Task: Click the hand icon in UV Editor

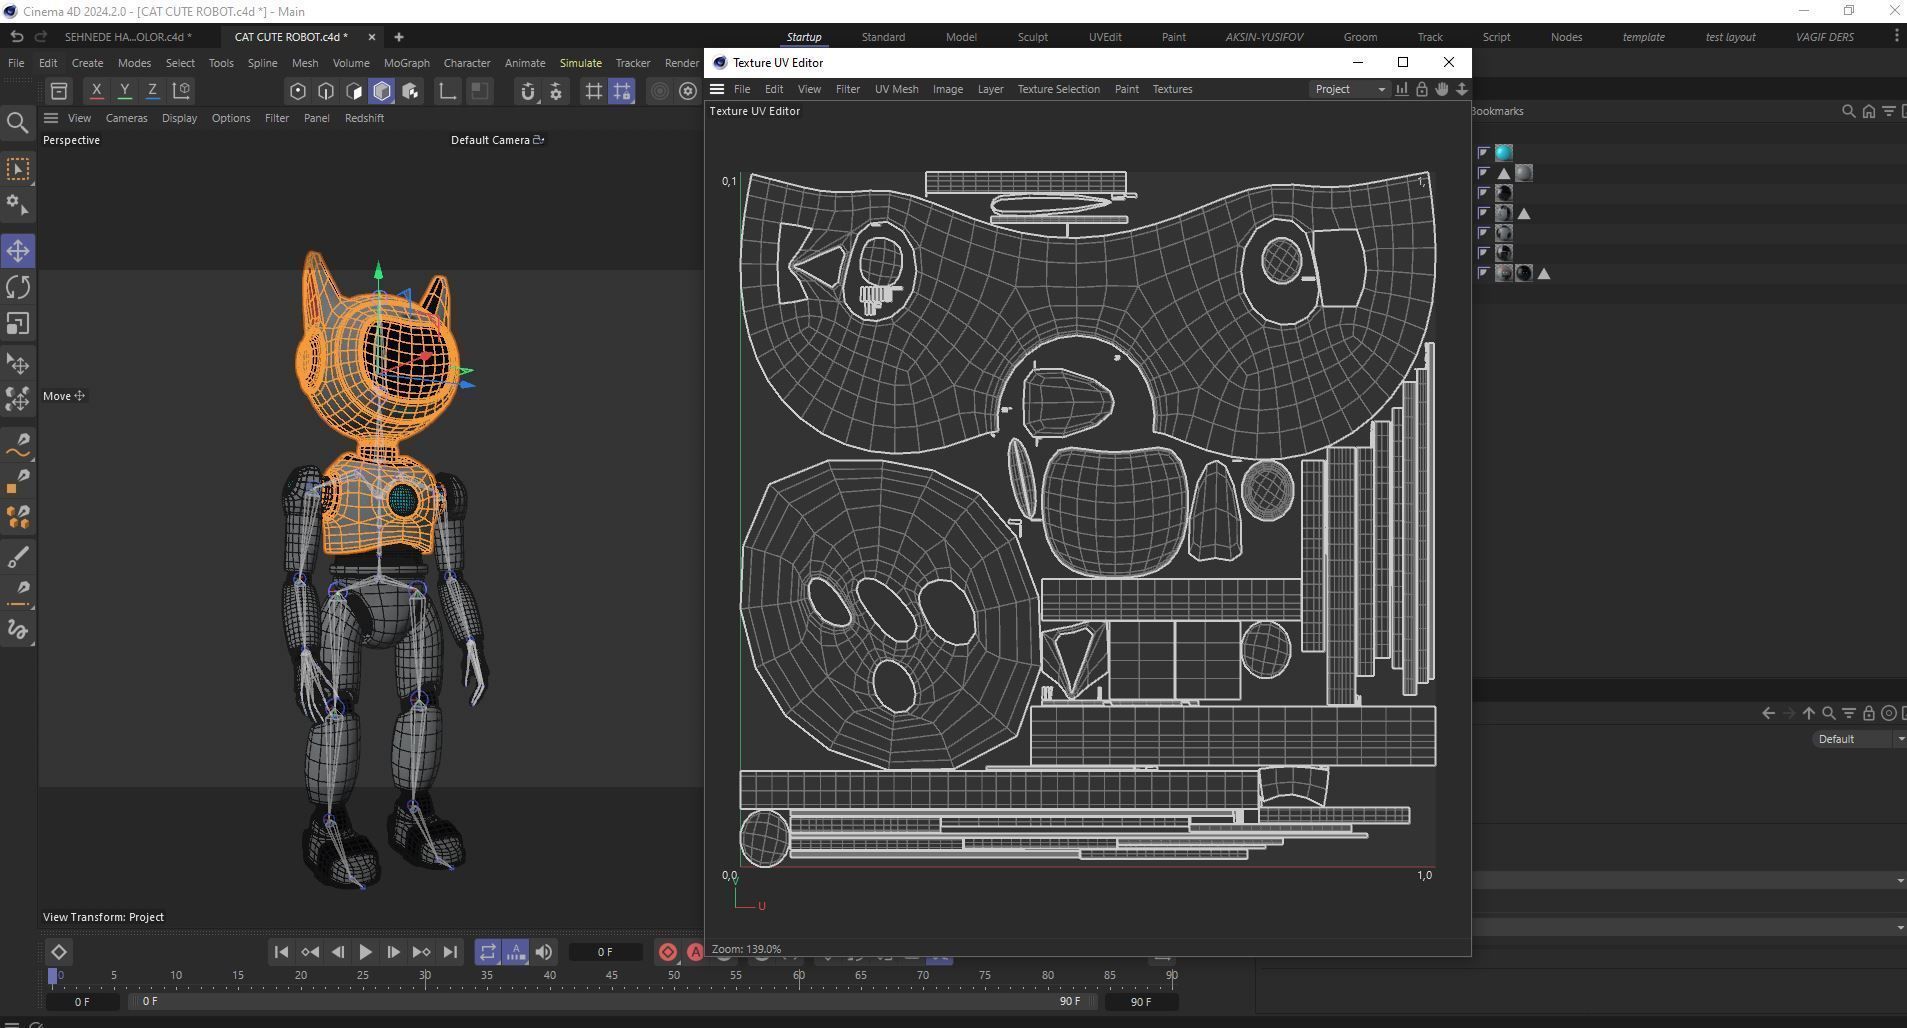Action: click(x=1442, y=89)
